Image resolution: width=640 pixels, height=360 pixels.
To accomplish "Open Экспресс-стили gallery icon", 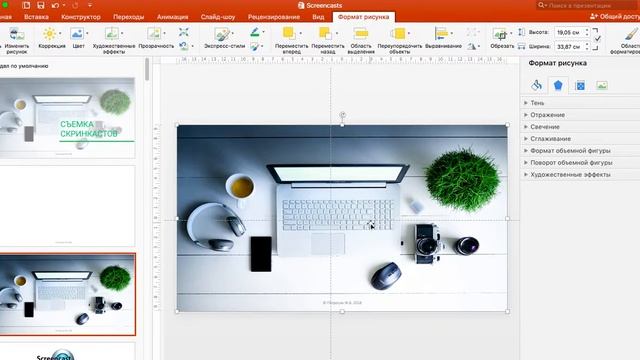I will (222, 34).
